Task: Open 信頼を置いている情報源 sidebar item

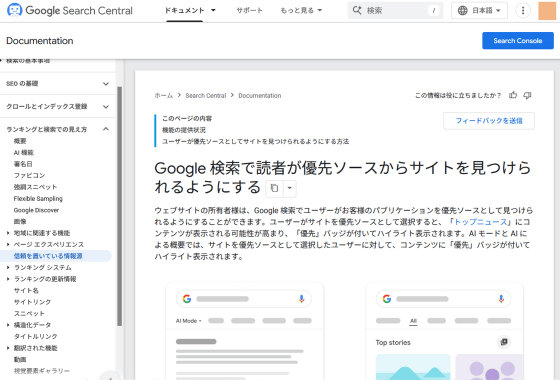Action: [56, 256]
